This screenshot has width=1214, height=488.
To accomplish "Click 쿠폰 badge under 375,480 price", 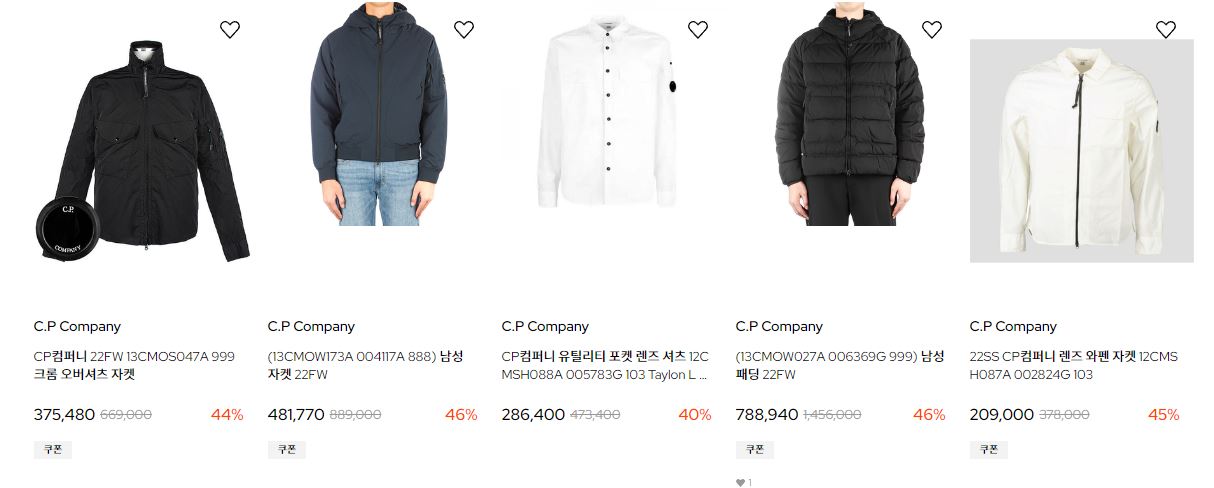I will tap(53, 450).
